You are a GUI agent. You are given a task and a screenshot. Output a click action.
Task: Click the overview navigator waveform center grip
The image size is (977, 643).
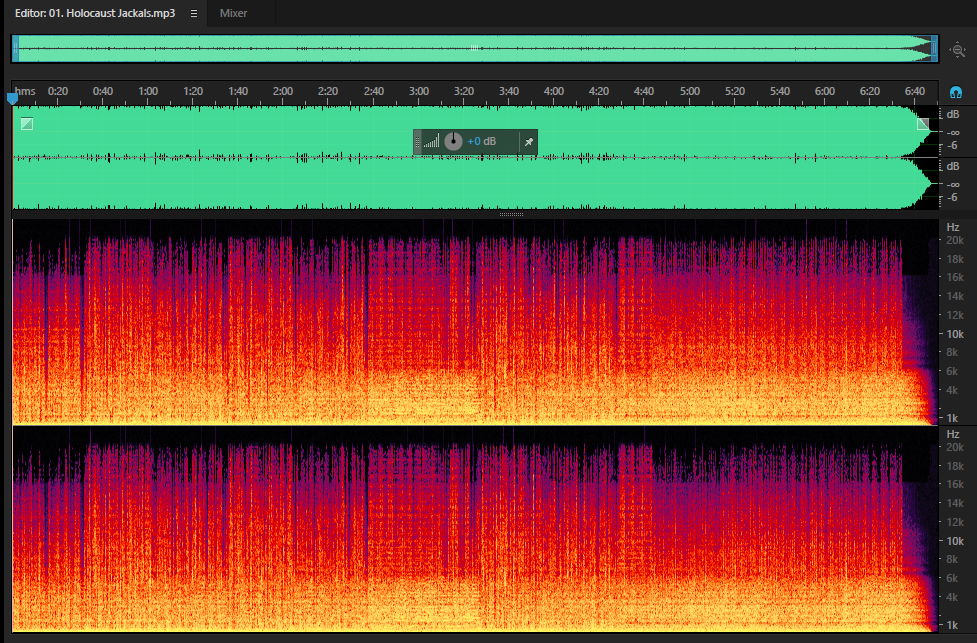[475, 48]
